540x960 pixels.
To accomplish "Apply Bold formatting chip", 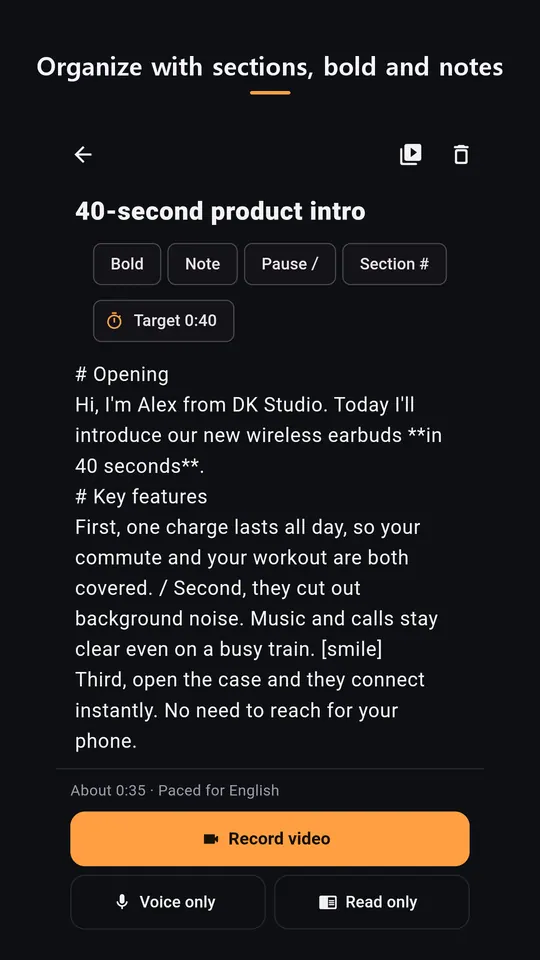I will [x=127, y=264].
